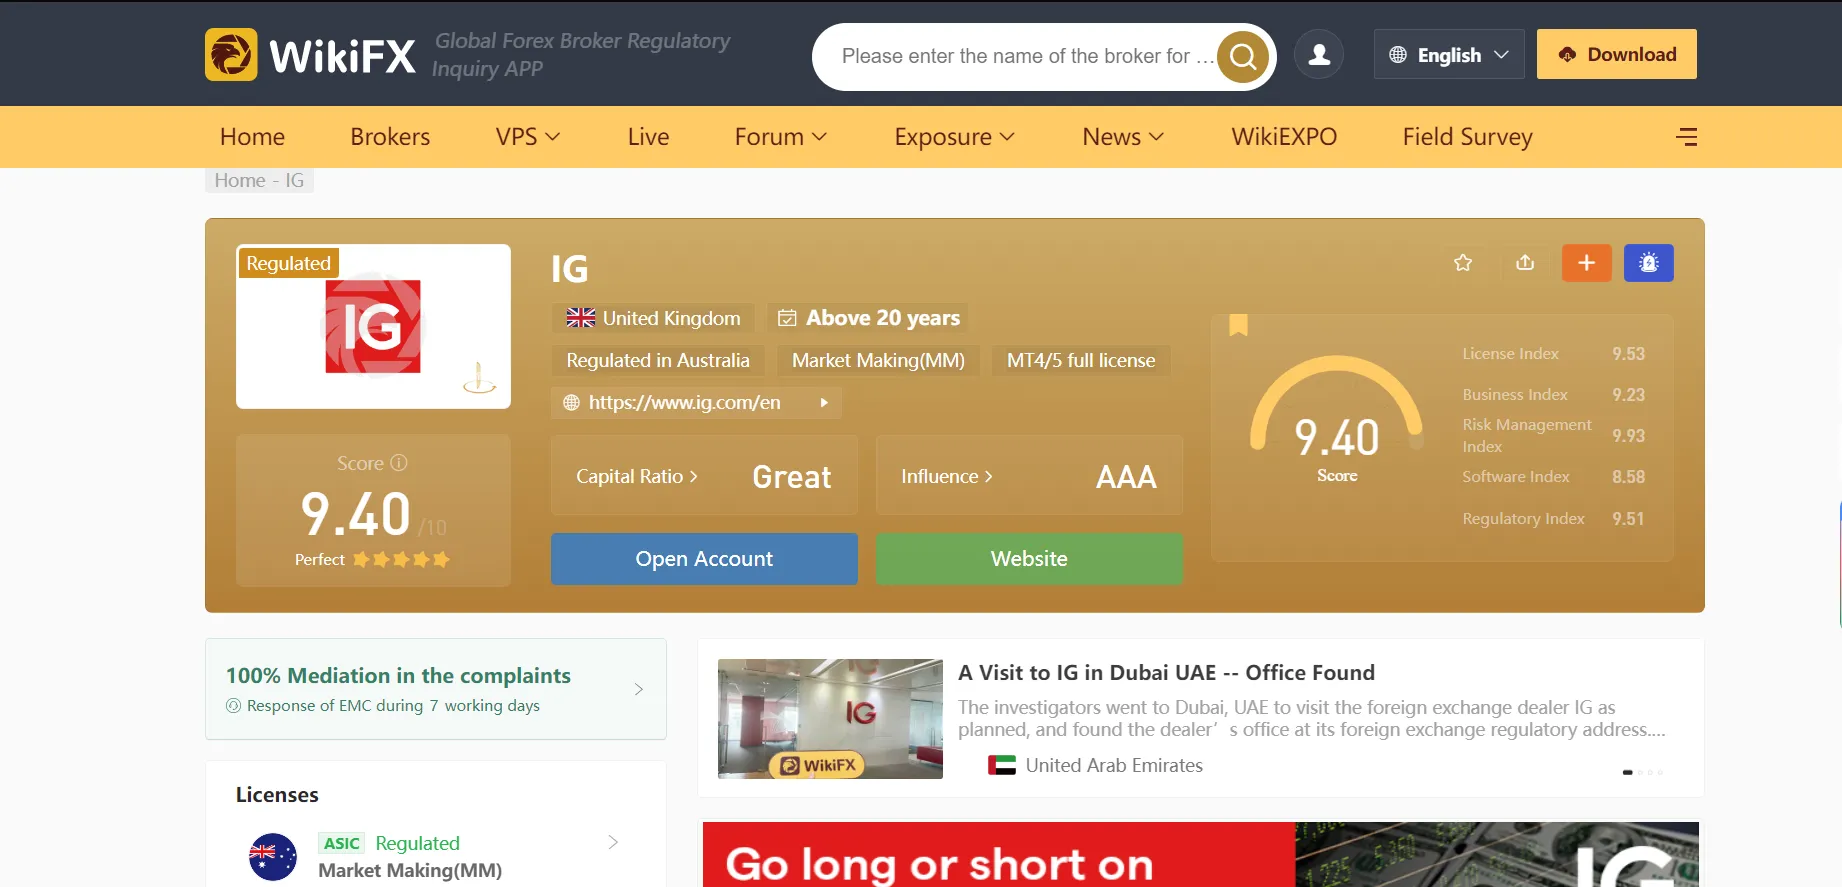Image resolution: width=1842 pixels, height=887 pixels.
Task: Expand the VPS menu
Action: pyautogui.click(x=527, y=137)
